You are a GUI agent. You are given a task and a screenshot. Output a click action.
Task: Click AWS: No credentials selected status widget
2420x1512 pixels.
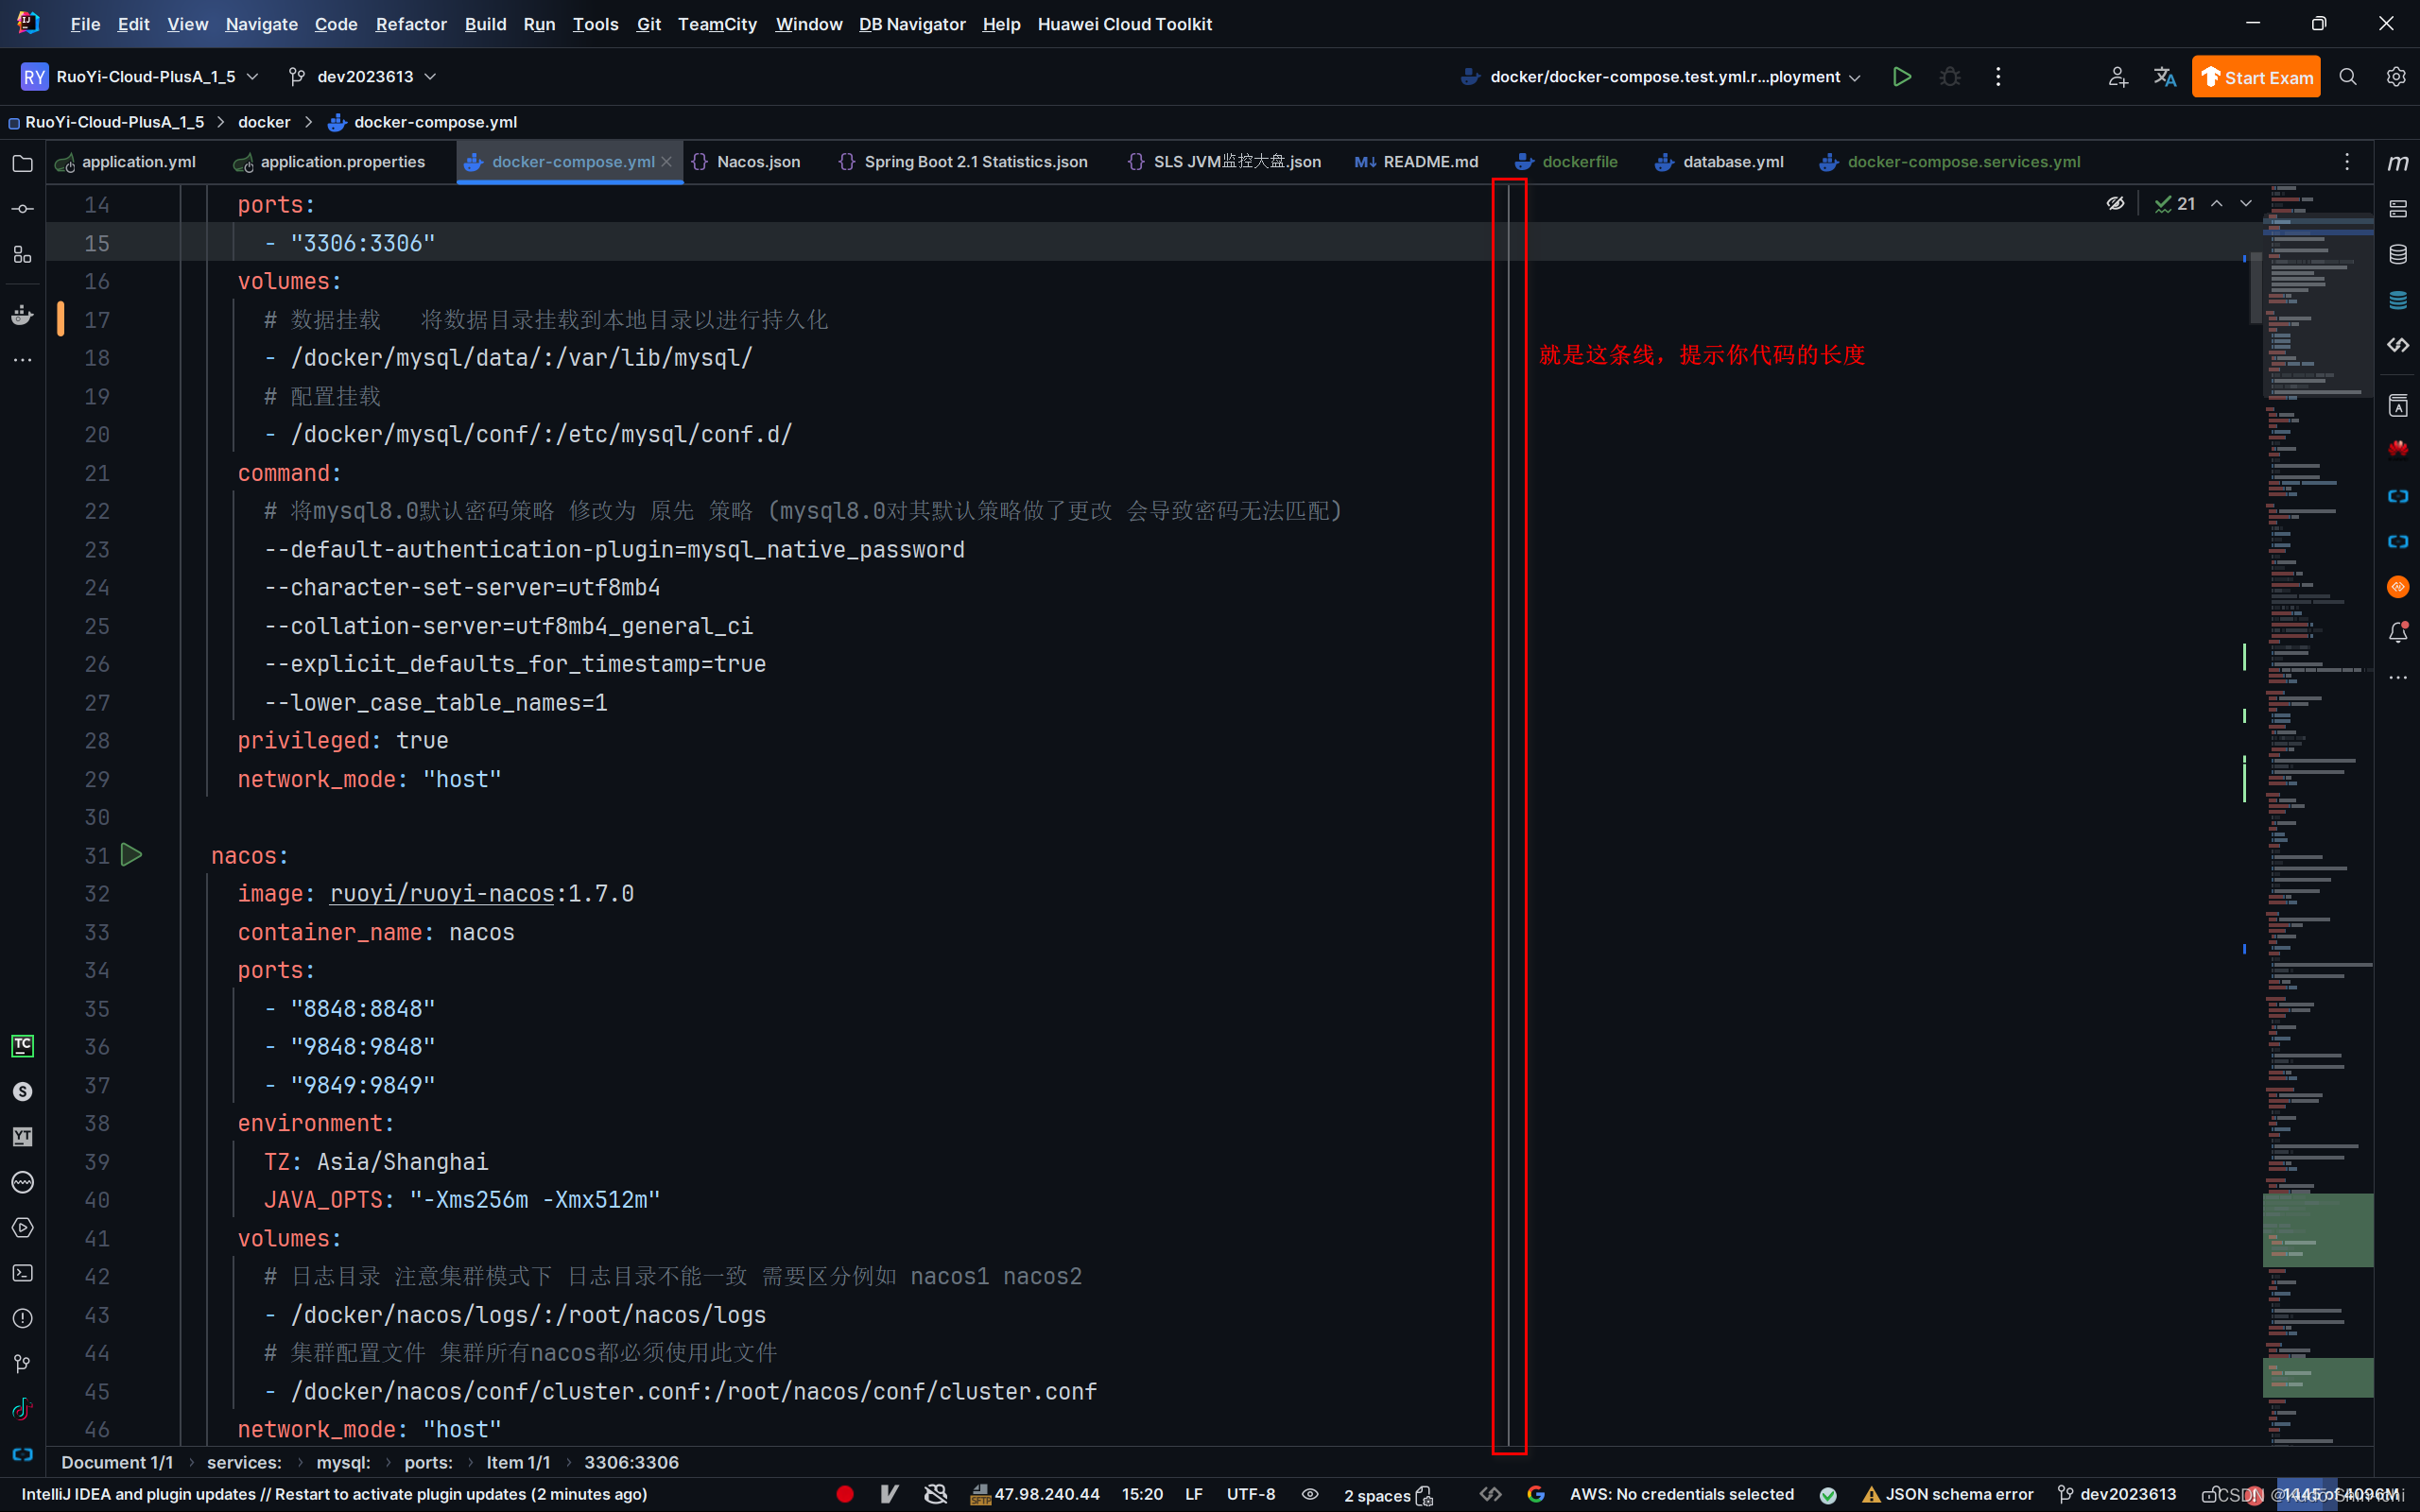pyautogui.click(x=1682, y=1494)
